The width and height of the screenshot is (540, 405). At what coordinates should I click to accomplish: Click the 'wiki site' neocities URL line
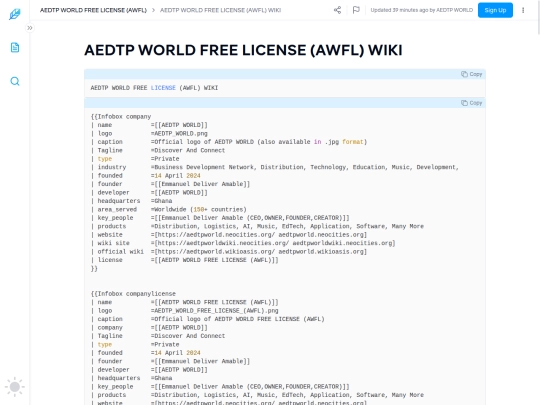(243, 243)
